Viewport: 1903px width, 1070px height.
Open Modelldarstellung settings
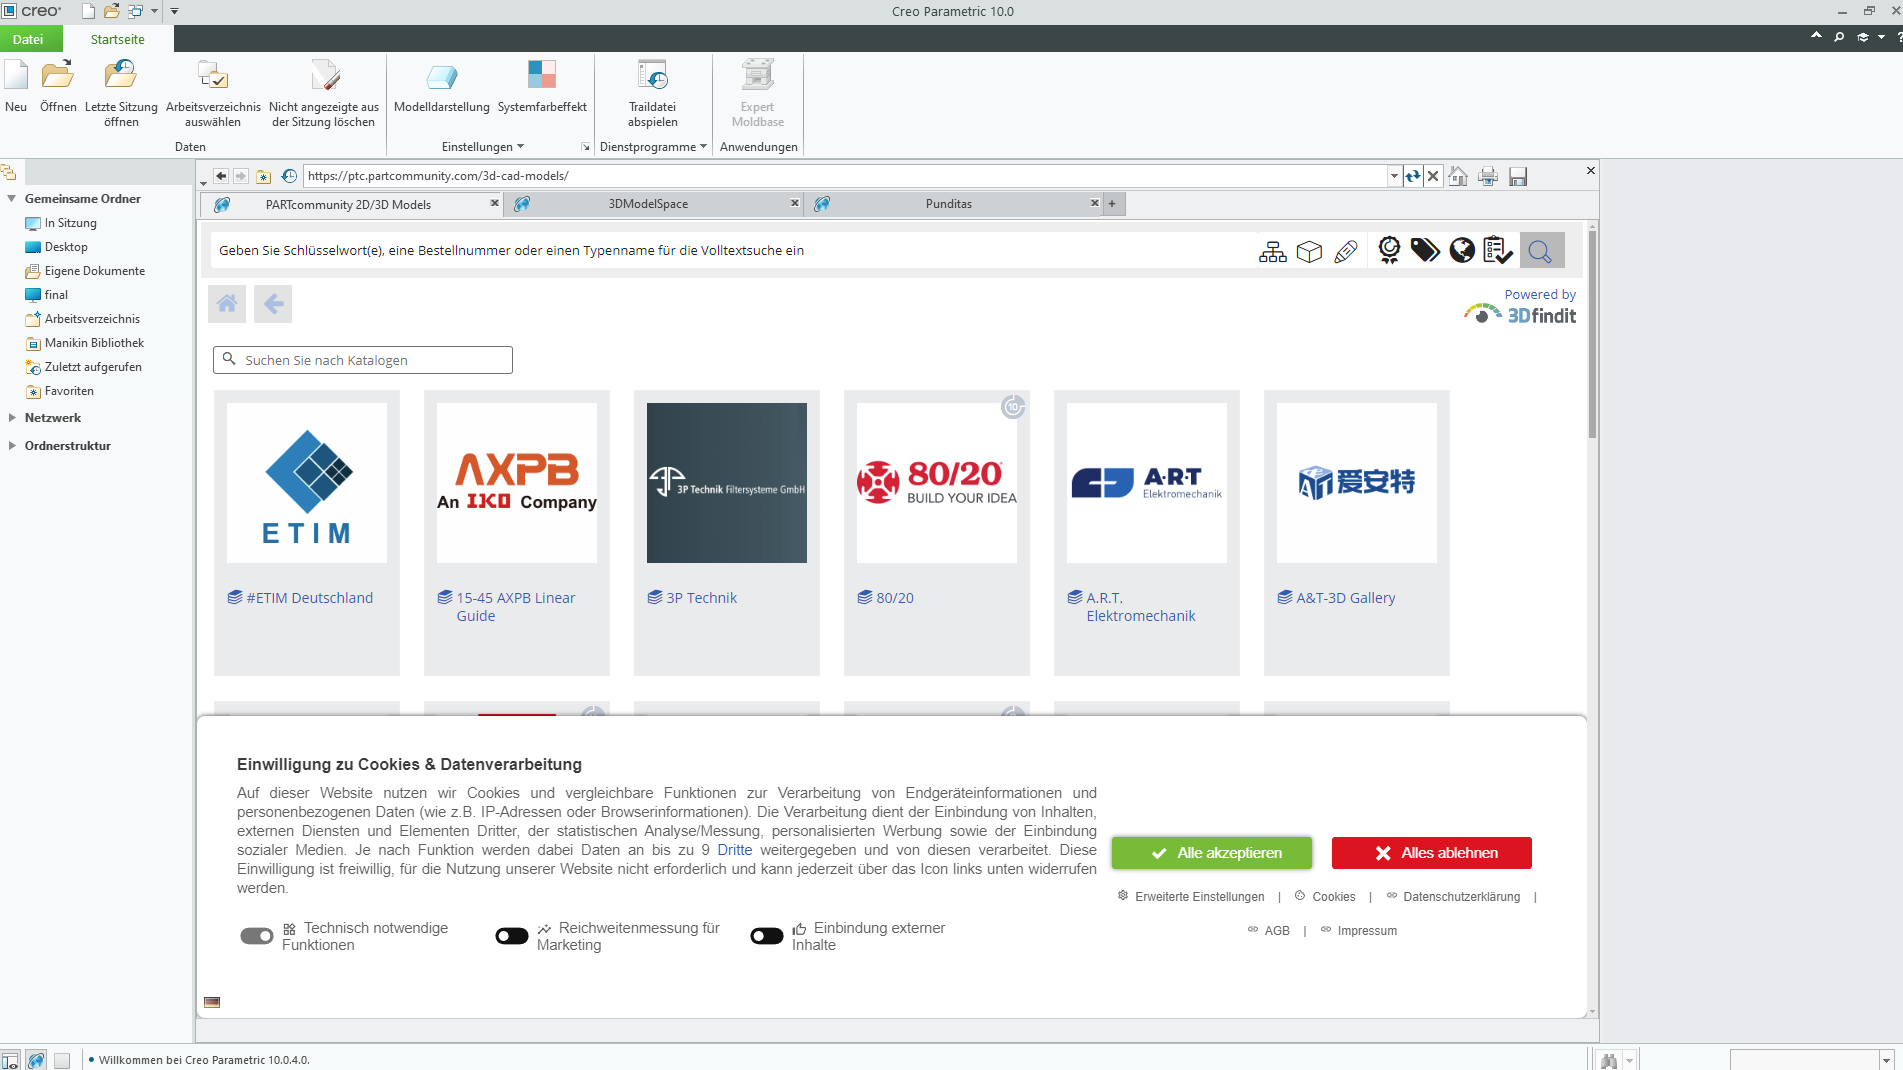(x=441, y=86)
